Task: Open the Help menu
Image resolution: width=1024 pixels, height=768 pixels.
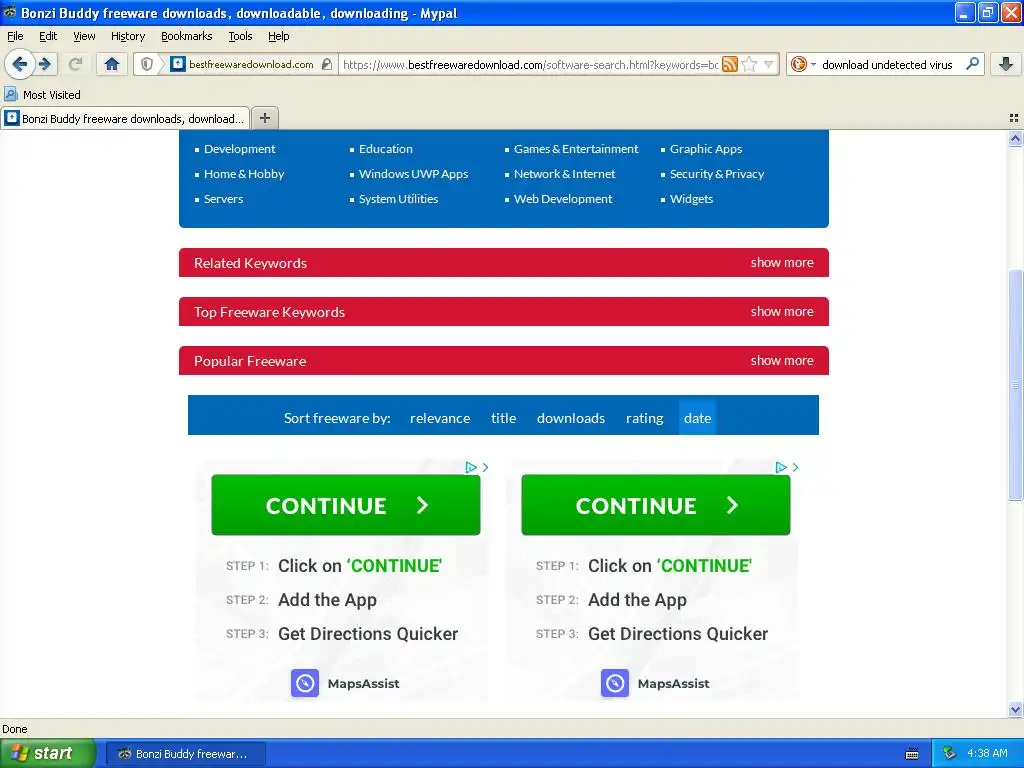Action: click(278, 36)
